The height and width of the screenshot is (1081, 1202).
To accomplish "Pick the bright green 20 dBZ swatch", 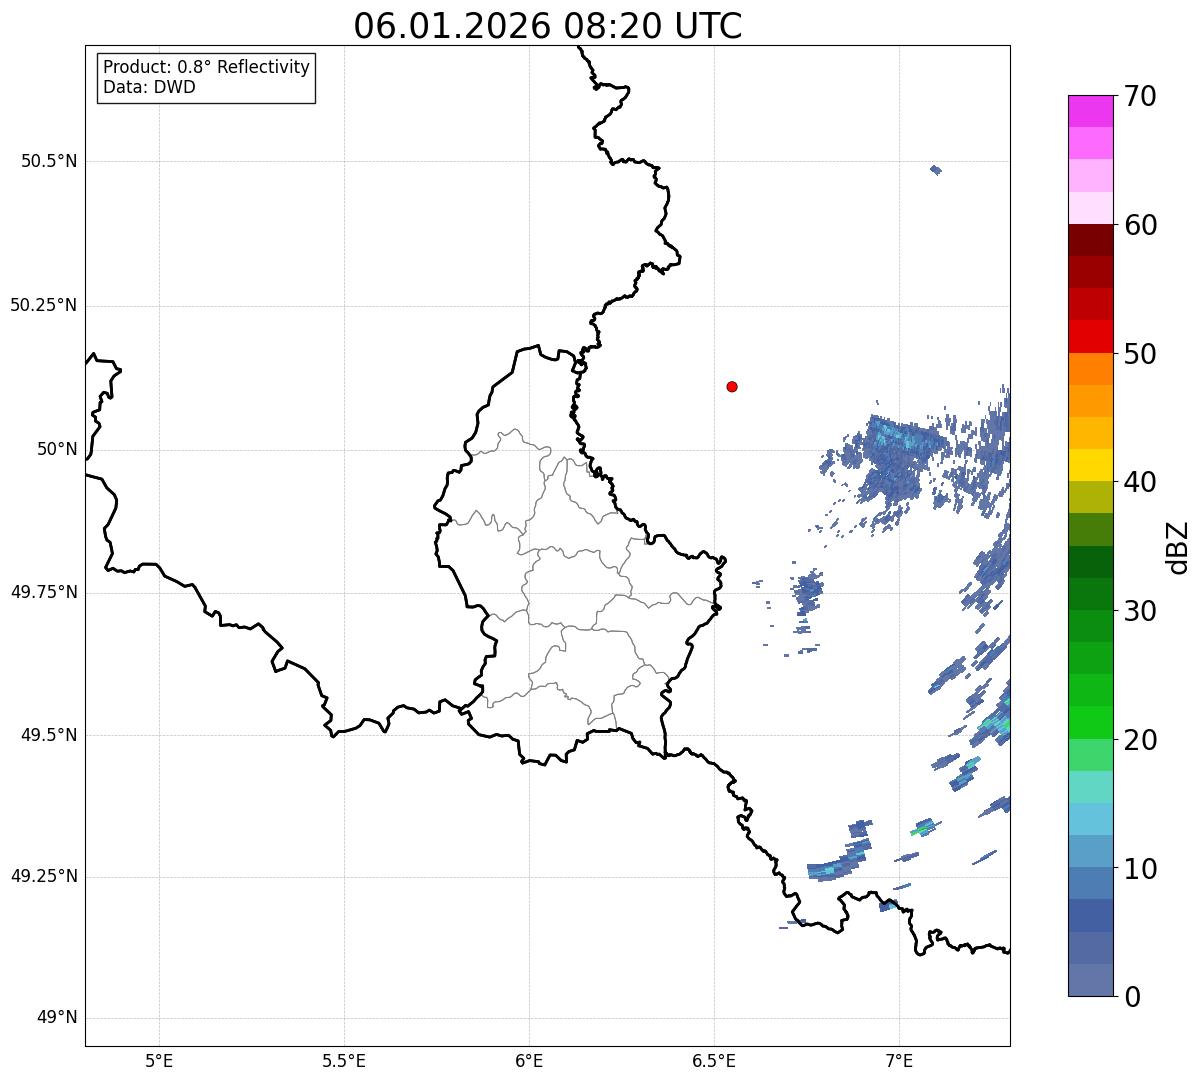I will tap(1090, 723).
